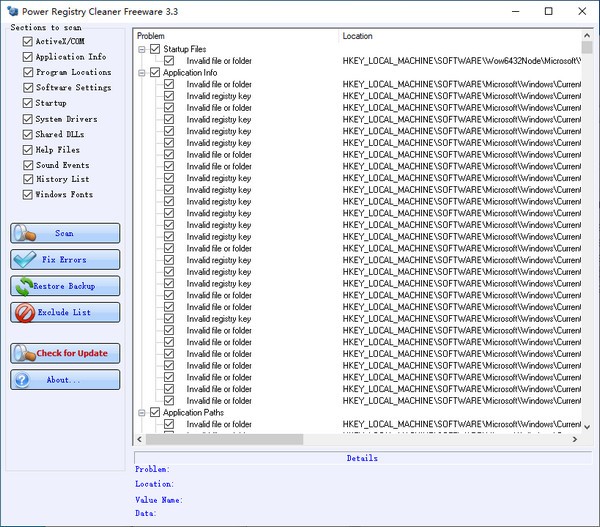The image size is (600, 527).
Task: Click the horizontal scrollbar thumb
Action: click(x=225, y=439)
